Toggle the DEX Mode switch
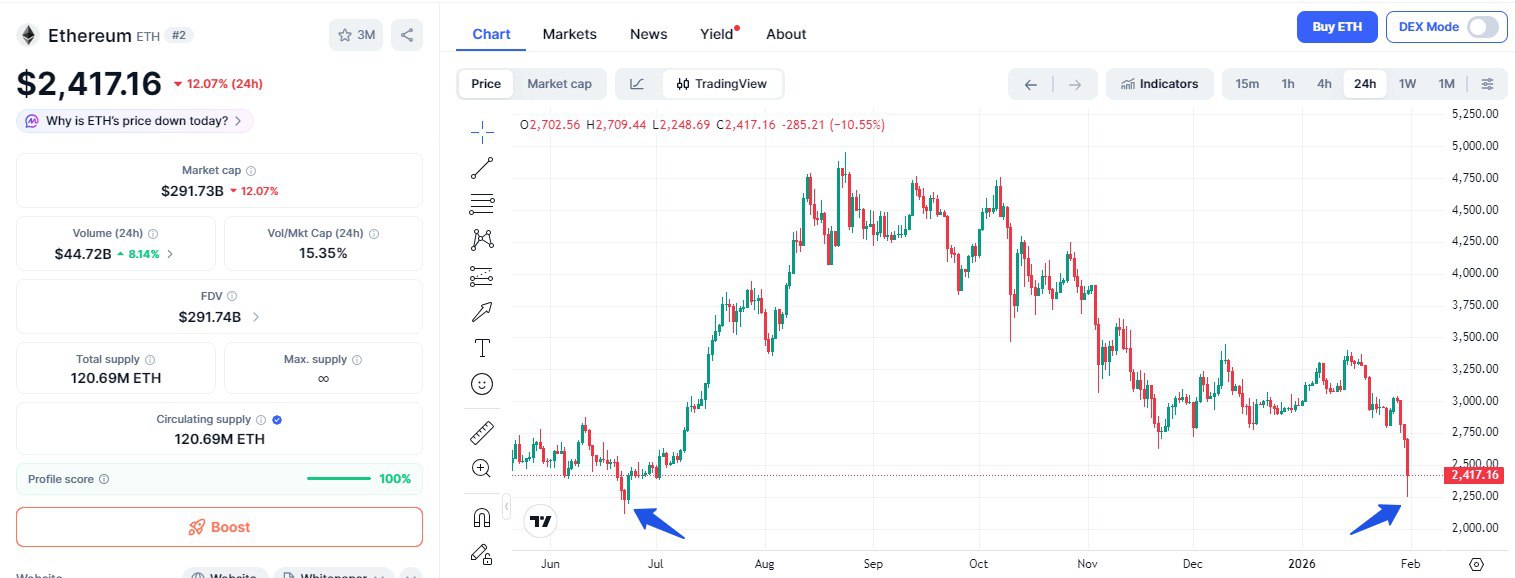This screenshot has height=578, width=1515. click(1483, 27)
